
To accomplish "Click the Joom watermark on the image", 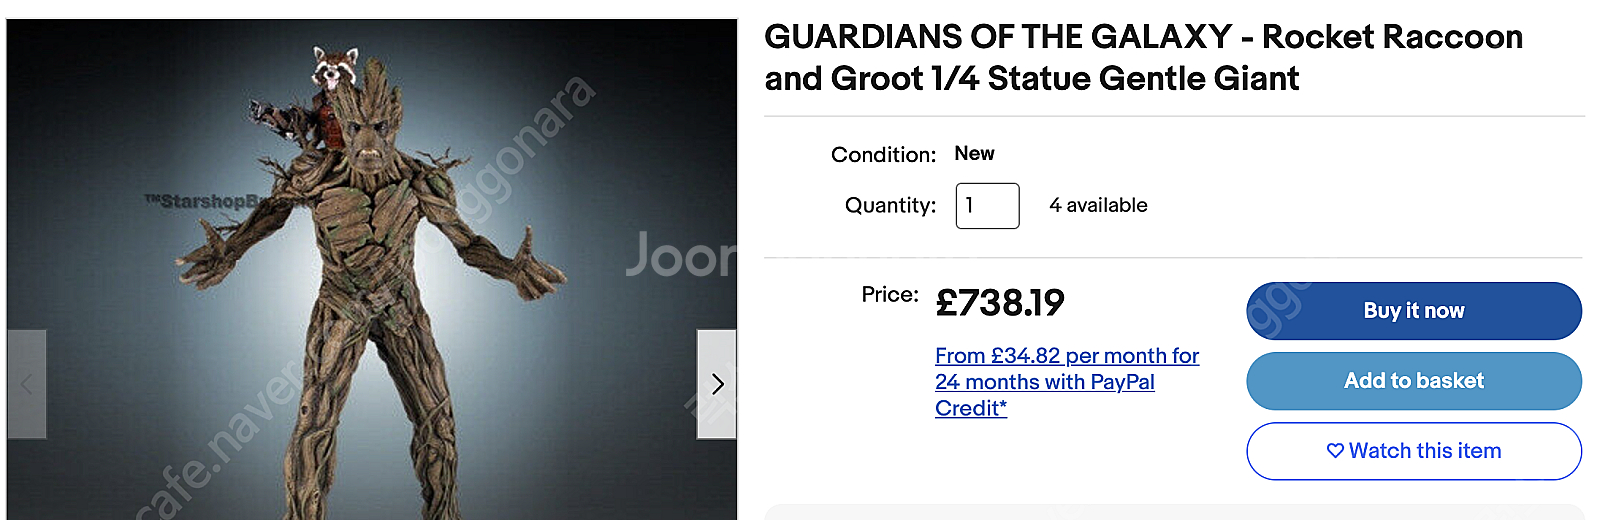I will (x=680, y=256).
